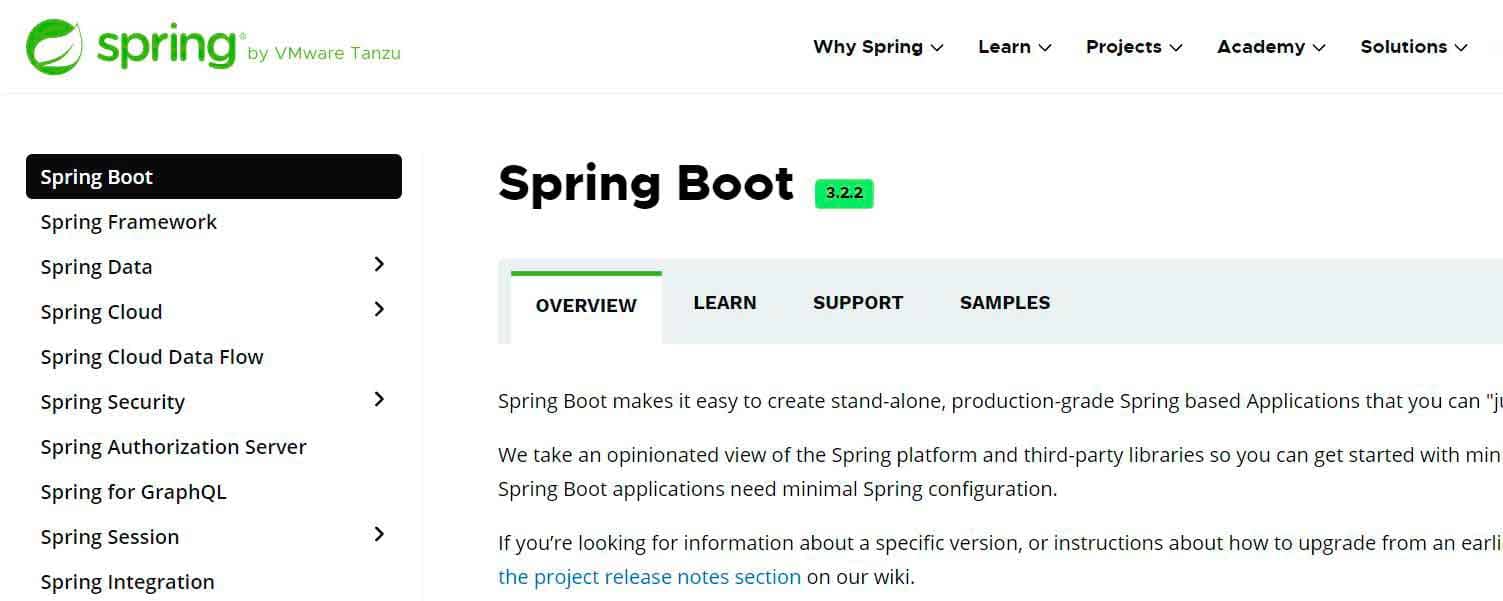Open the Projects navigation menu
The width and height of the screenshot is (1503, 601).
(1134, 47)
